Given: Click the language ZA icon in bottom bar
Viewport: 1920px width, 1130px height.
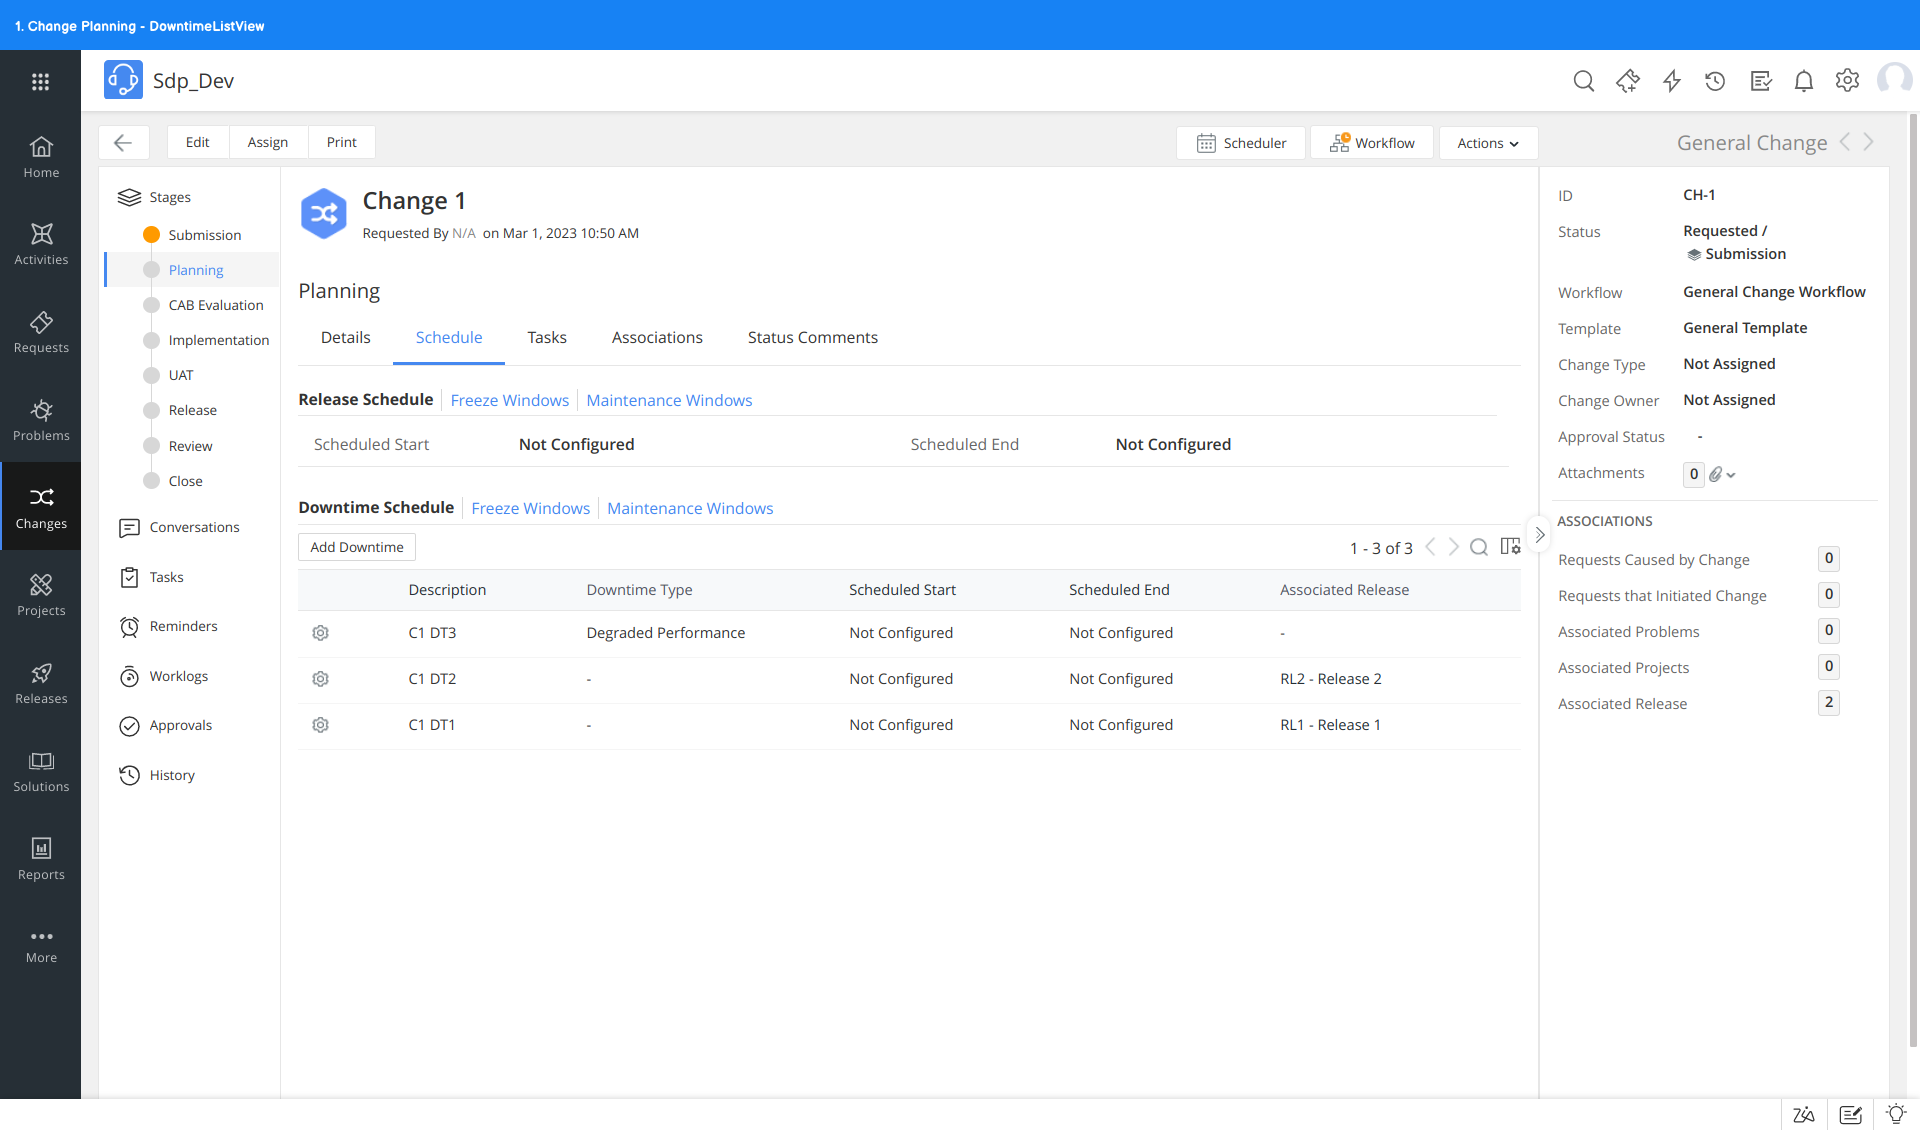Looking at the screenshot, I should tap(1803, 1114).
